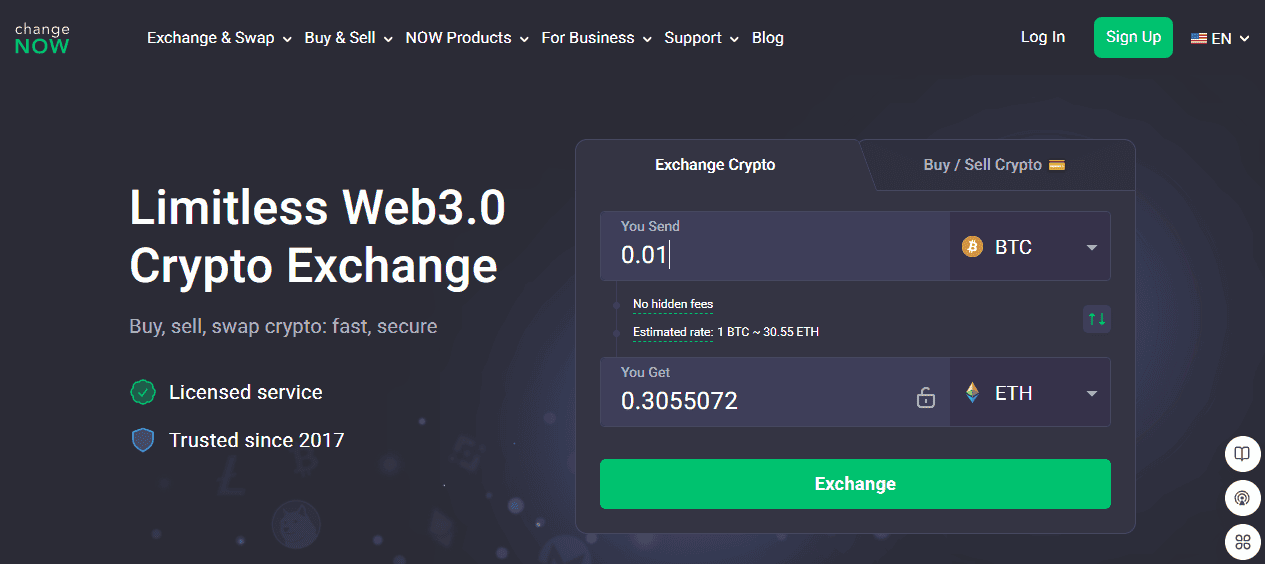Open the four-squares apps floating icon

1242,542
